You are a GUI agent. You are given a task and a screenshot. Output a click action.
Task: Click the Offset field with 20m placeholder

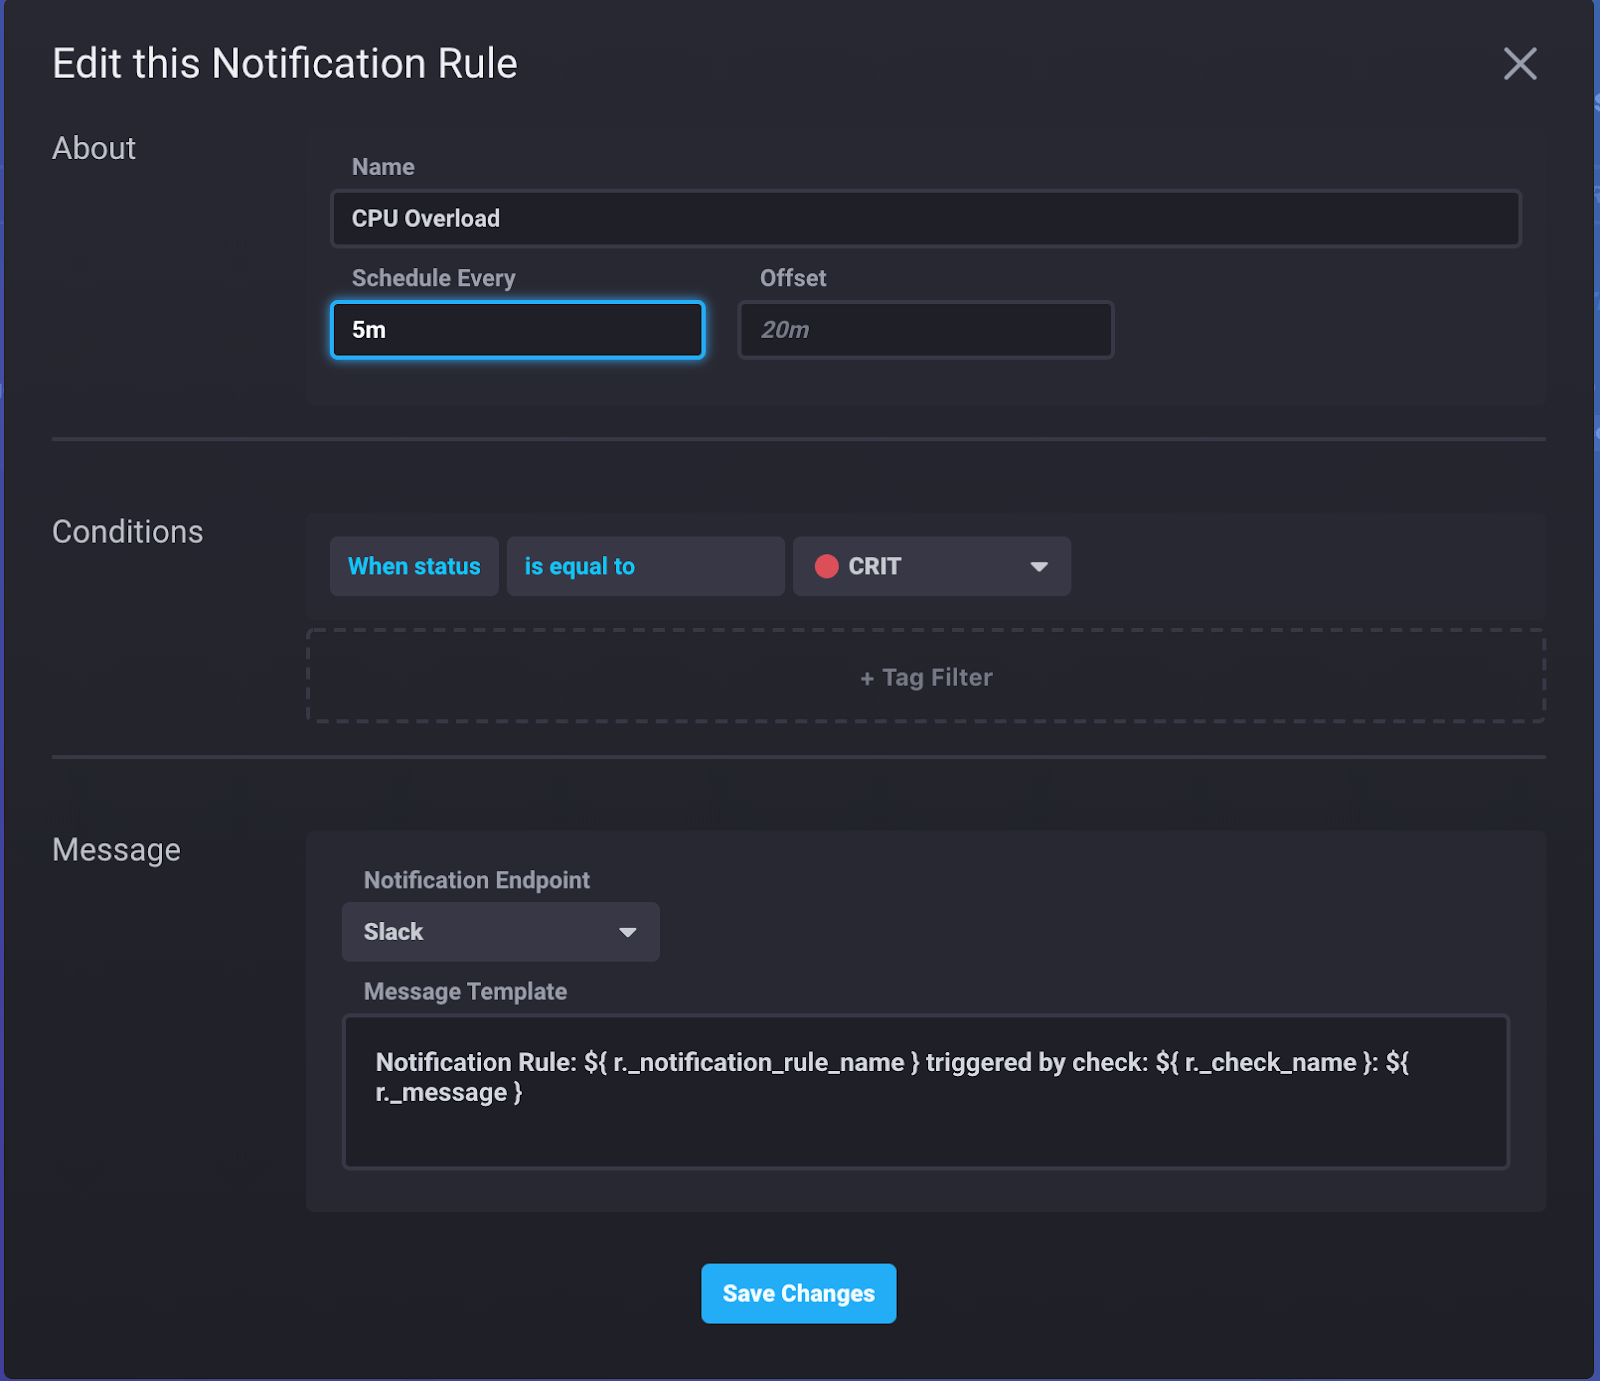click(925, 330)
